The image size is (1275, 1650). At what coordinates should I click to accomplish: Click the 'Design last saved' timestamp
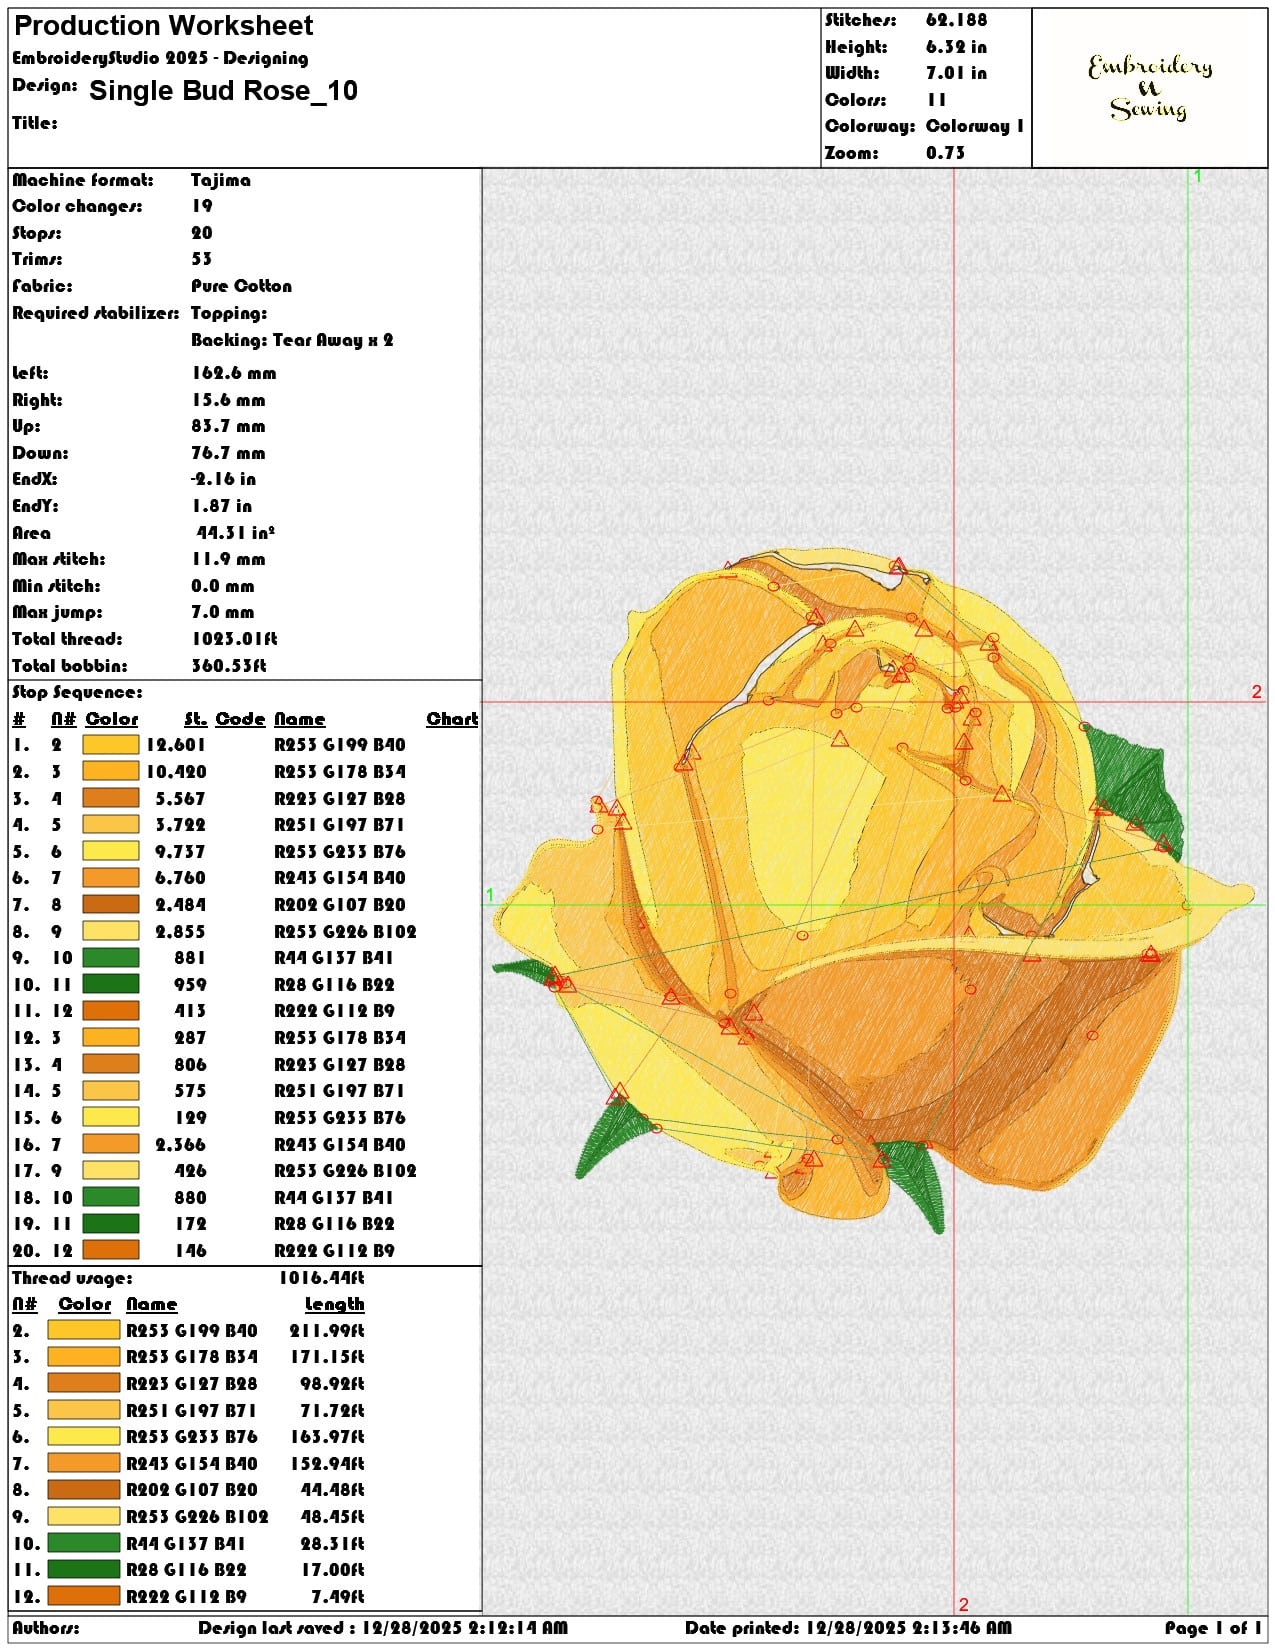point(383,1628)
